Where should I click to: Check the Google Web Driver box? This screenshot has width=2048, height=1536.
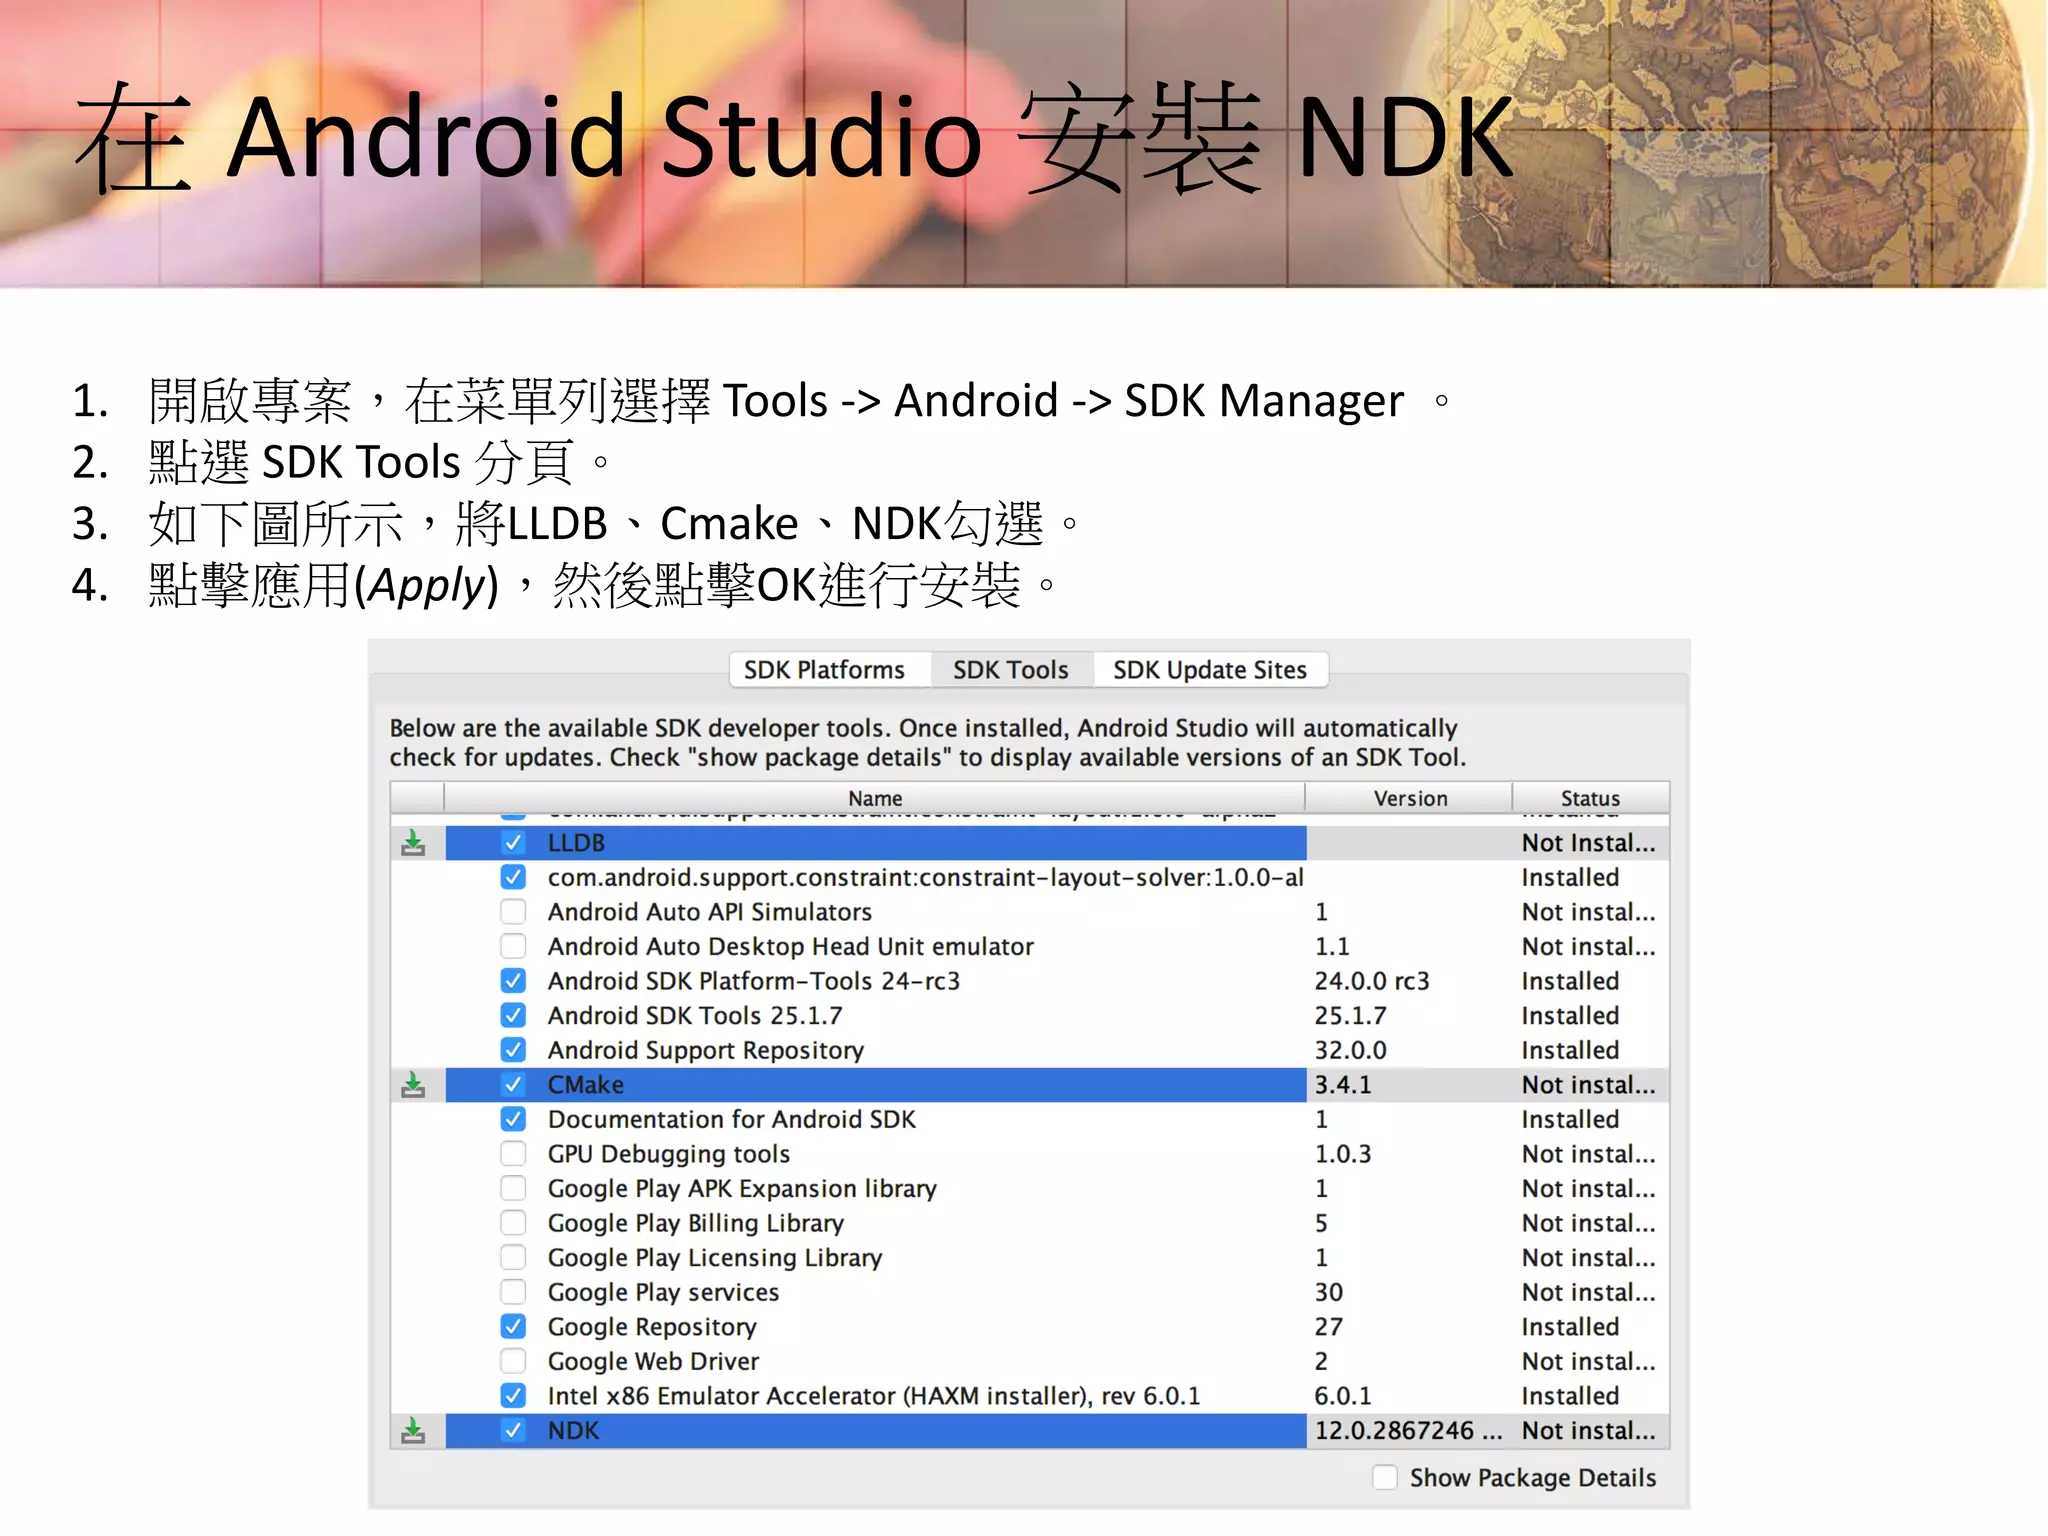513,1361
